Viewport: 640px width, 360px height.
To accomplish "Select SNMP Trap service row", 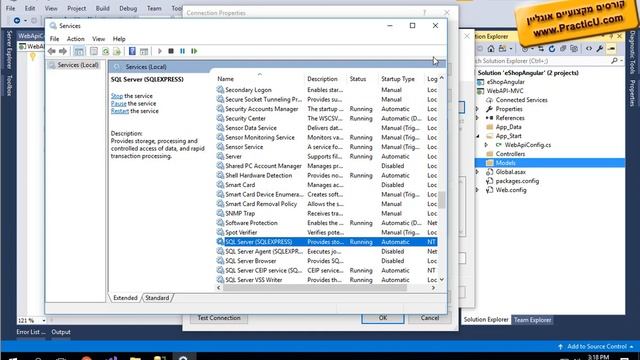I will tap(327, 213).
